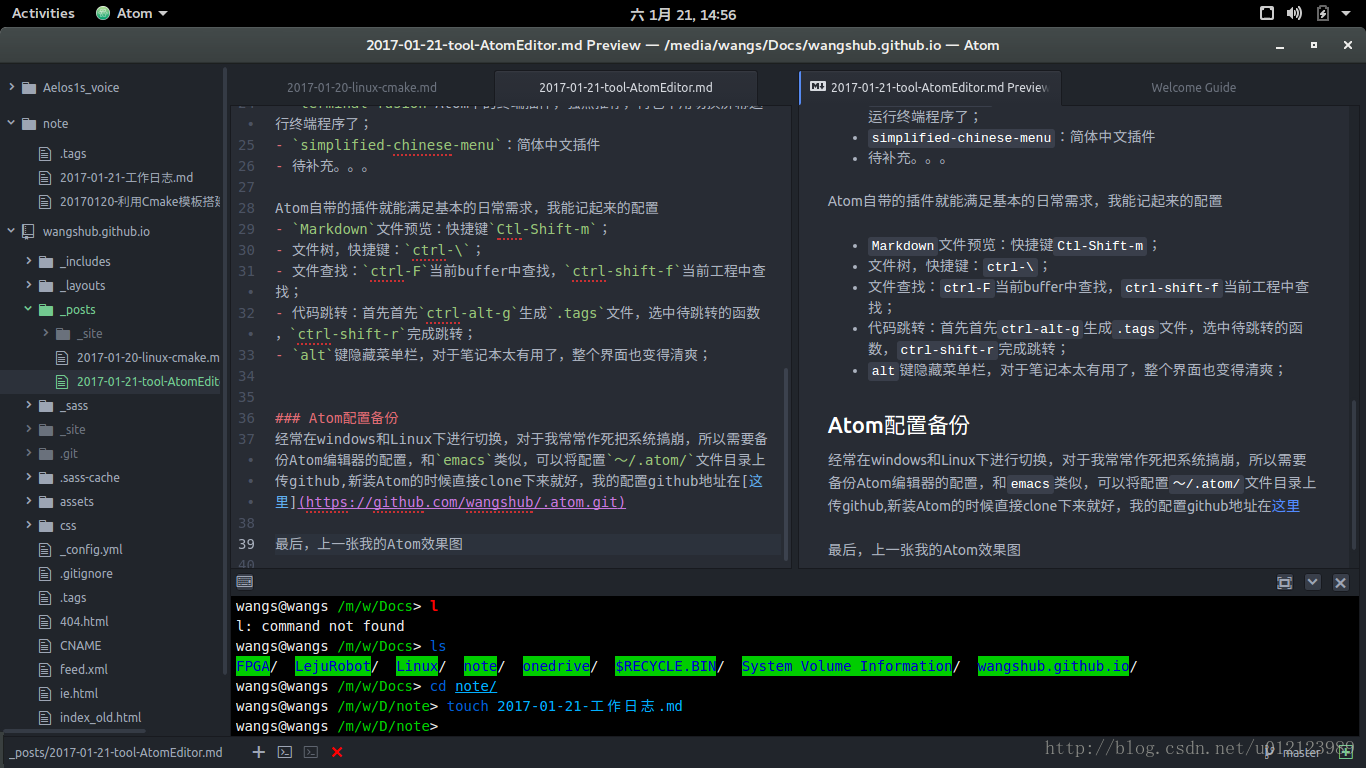
Task: Close the terminal panel with its X icon
Action: (x=1341, y=582)
